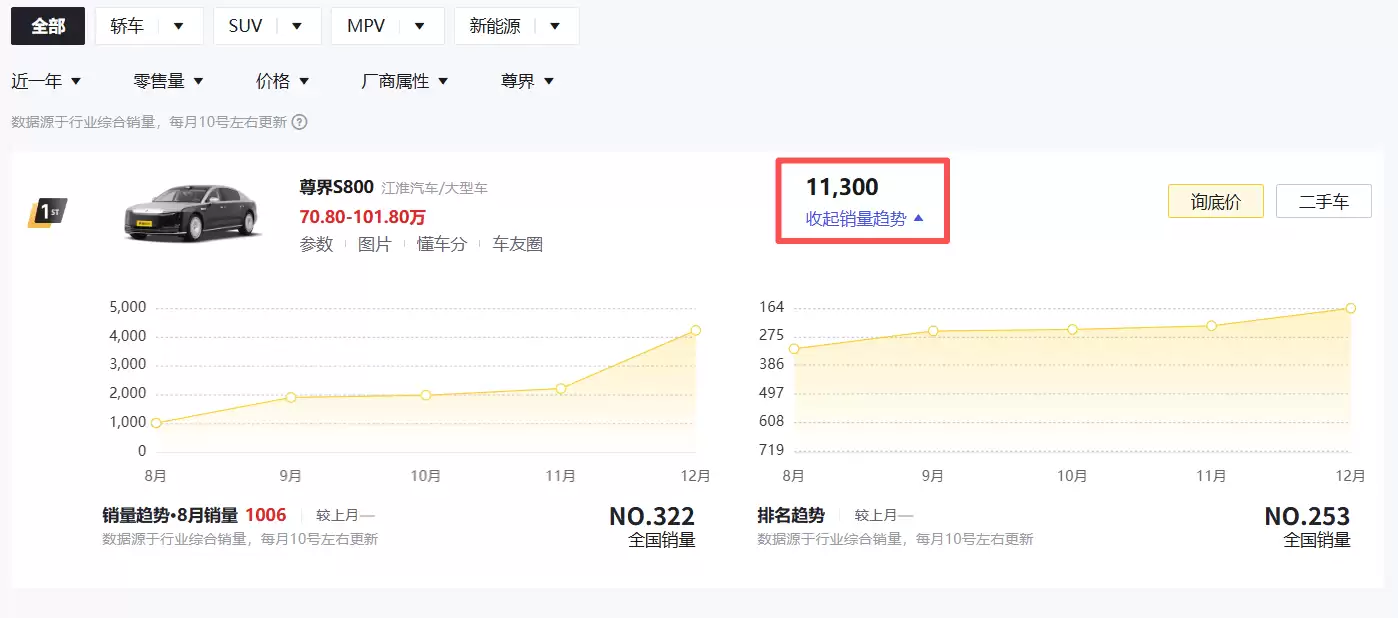The image size is (1398, 618).
Task: Open the 尊界S800 model page
Action: (336, 187)
